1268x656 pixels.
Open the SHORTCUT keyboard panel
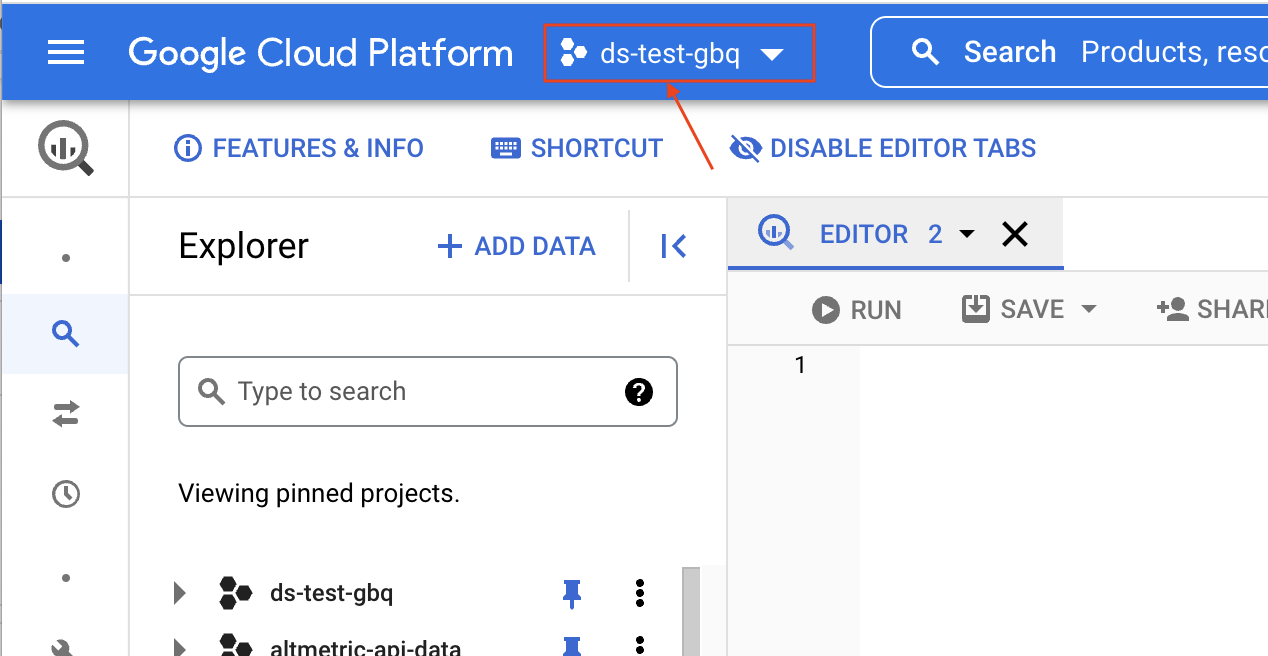577,149
